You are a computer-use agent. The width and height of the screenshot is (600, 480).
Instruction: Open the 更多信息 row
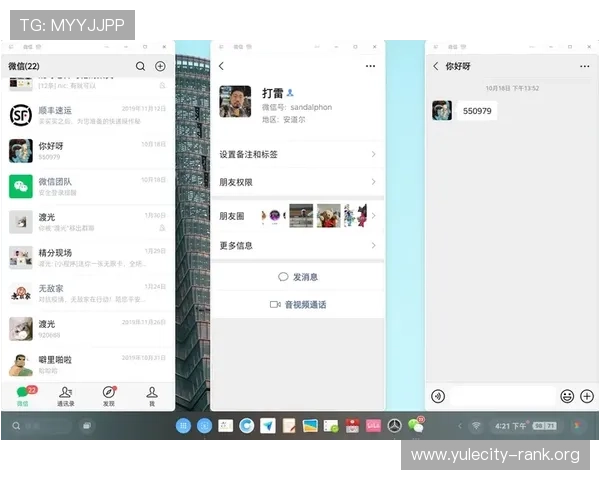(297, 245)
